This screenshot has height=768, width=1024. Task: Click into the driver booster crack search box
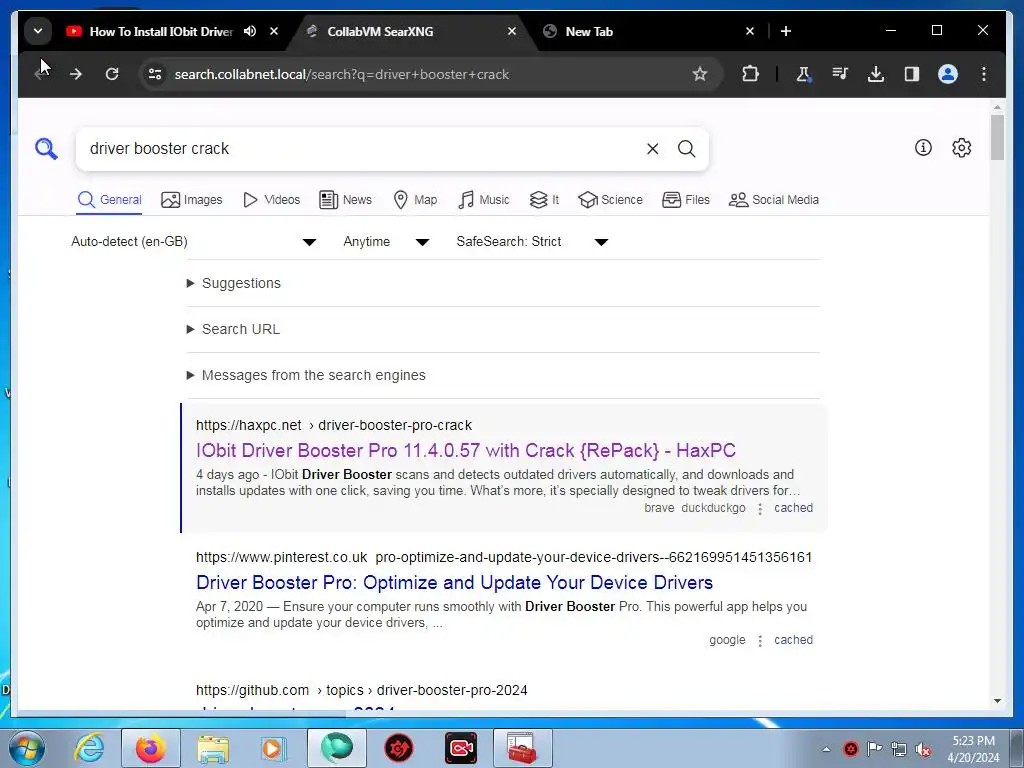tap(359, 149)
